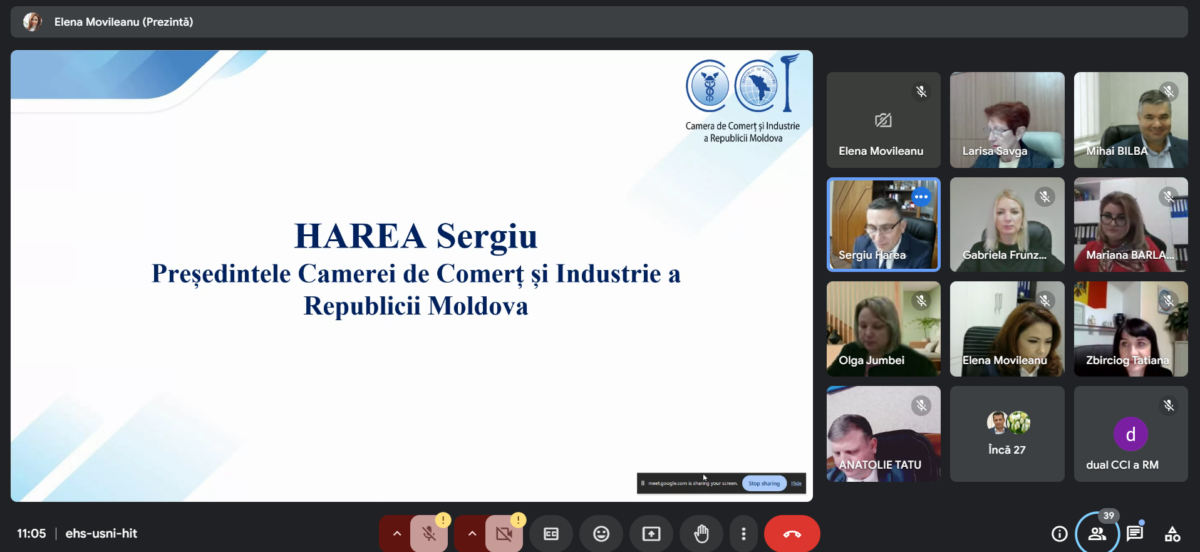This screenshot has width=1200, height=552.
Task: Leave the call with red button
Action: pyautogui.click(x=792, y=534)
